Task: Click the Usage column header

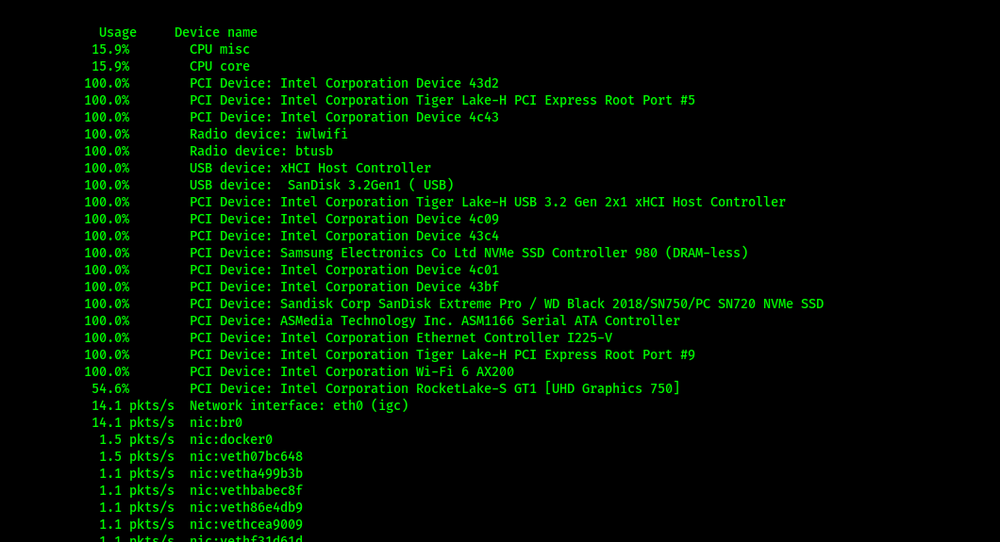Action: click(x=117, y=33)
